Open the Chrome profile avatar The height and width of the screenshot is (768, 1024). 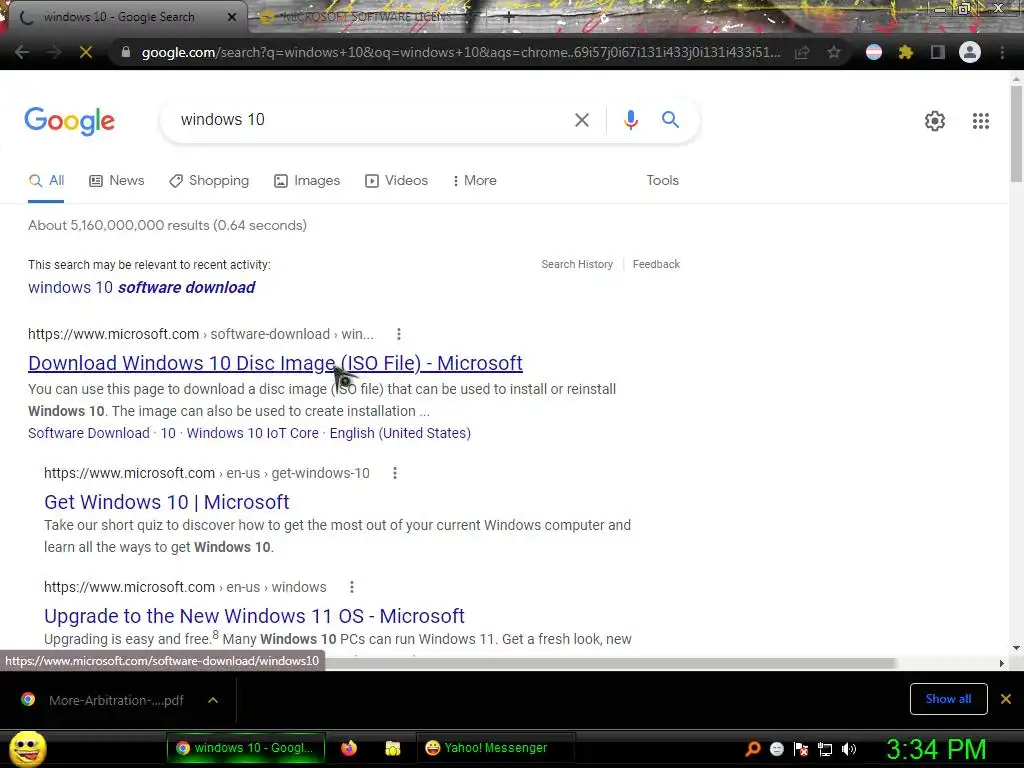click(x=970, y=52)
